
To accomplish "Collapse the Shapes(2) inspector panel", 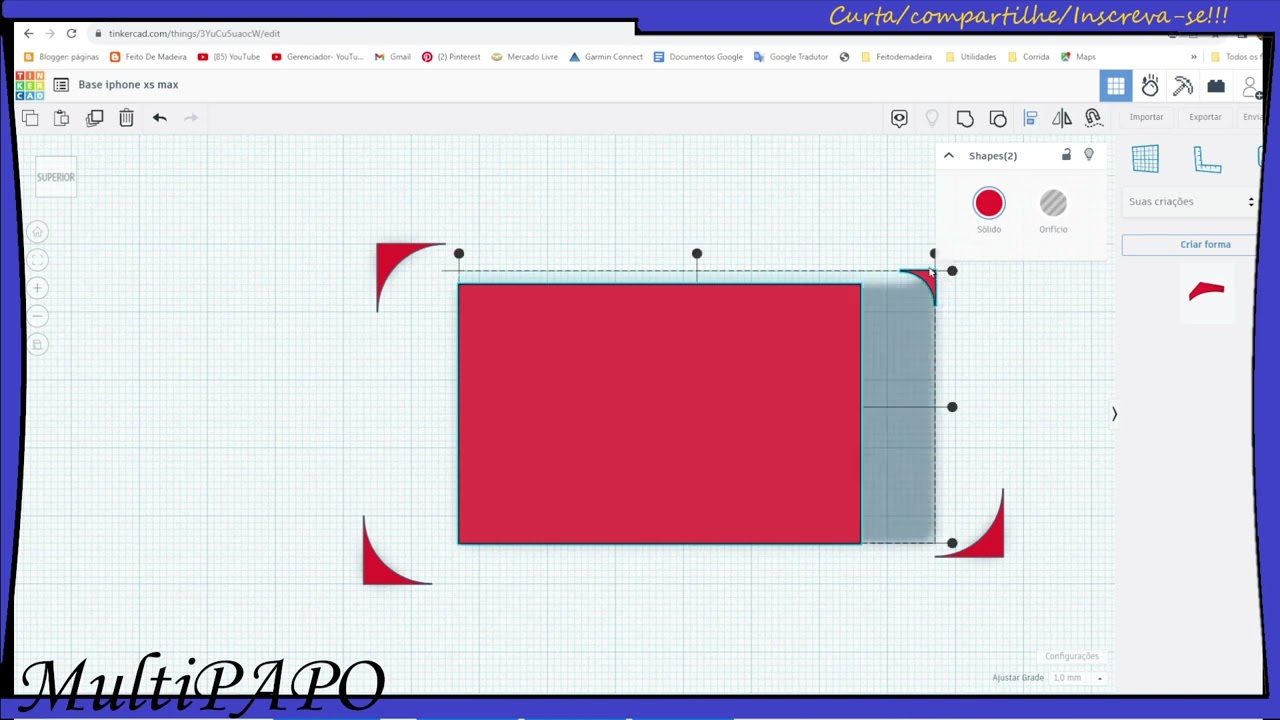I will point(949,156).
